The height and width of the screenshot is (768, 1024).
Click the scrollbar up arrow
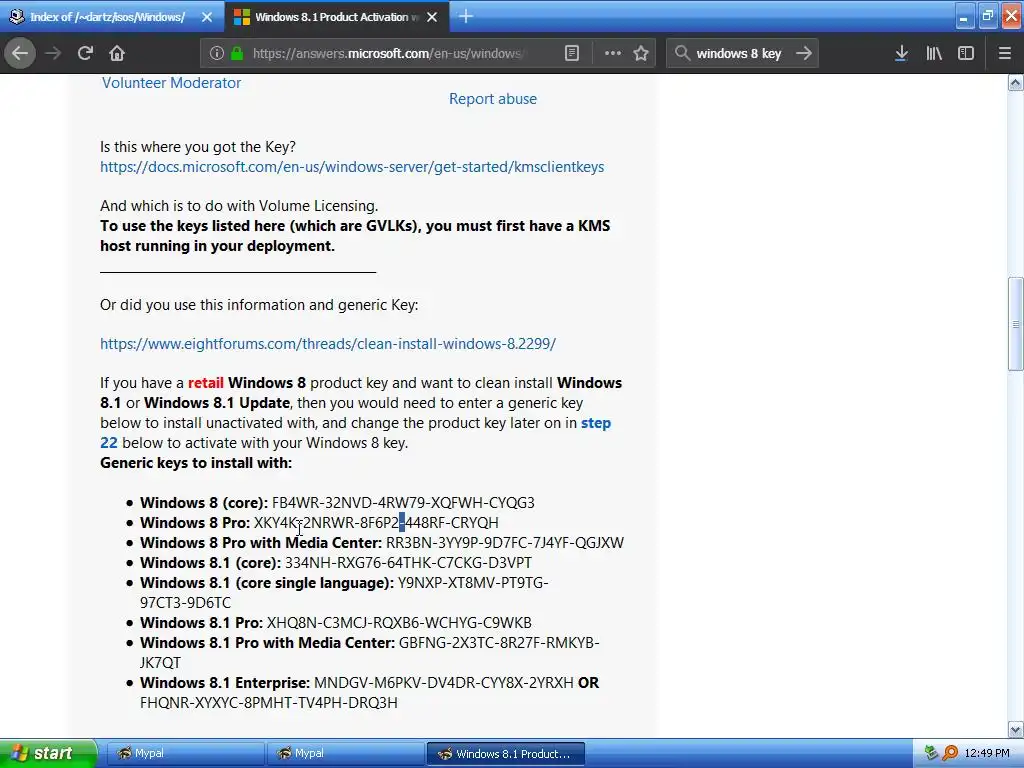click(1016, 82)
